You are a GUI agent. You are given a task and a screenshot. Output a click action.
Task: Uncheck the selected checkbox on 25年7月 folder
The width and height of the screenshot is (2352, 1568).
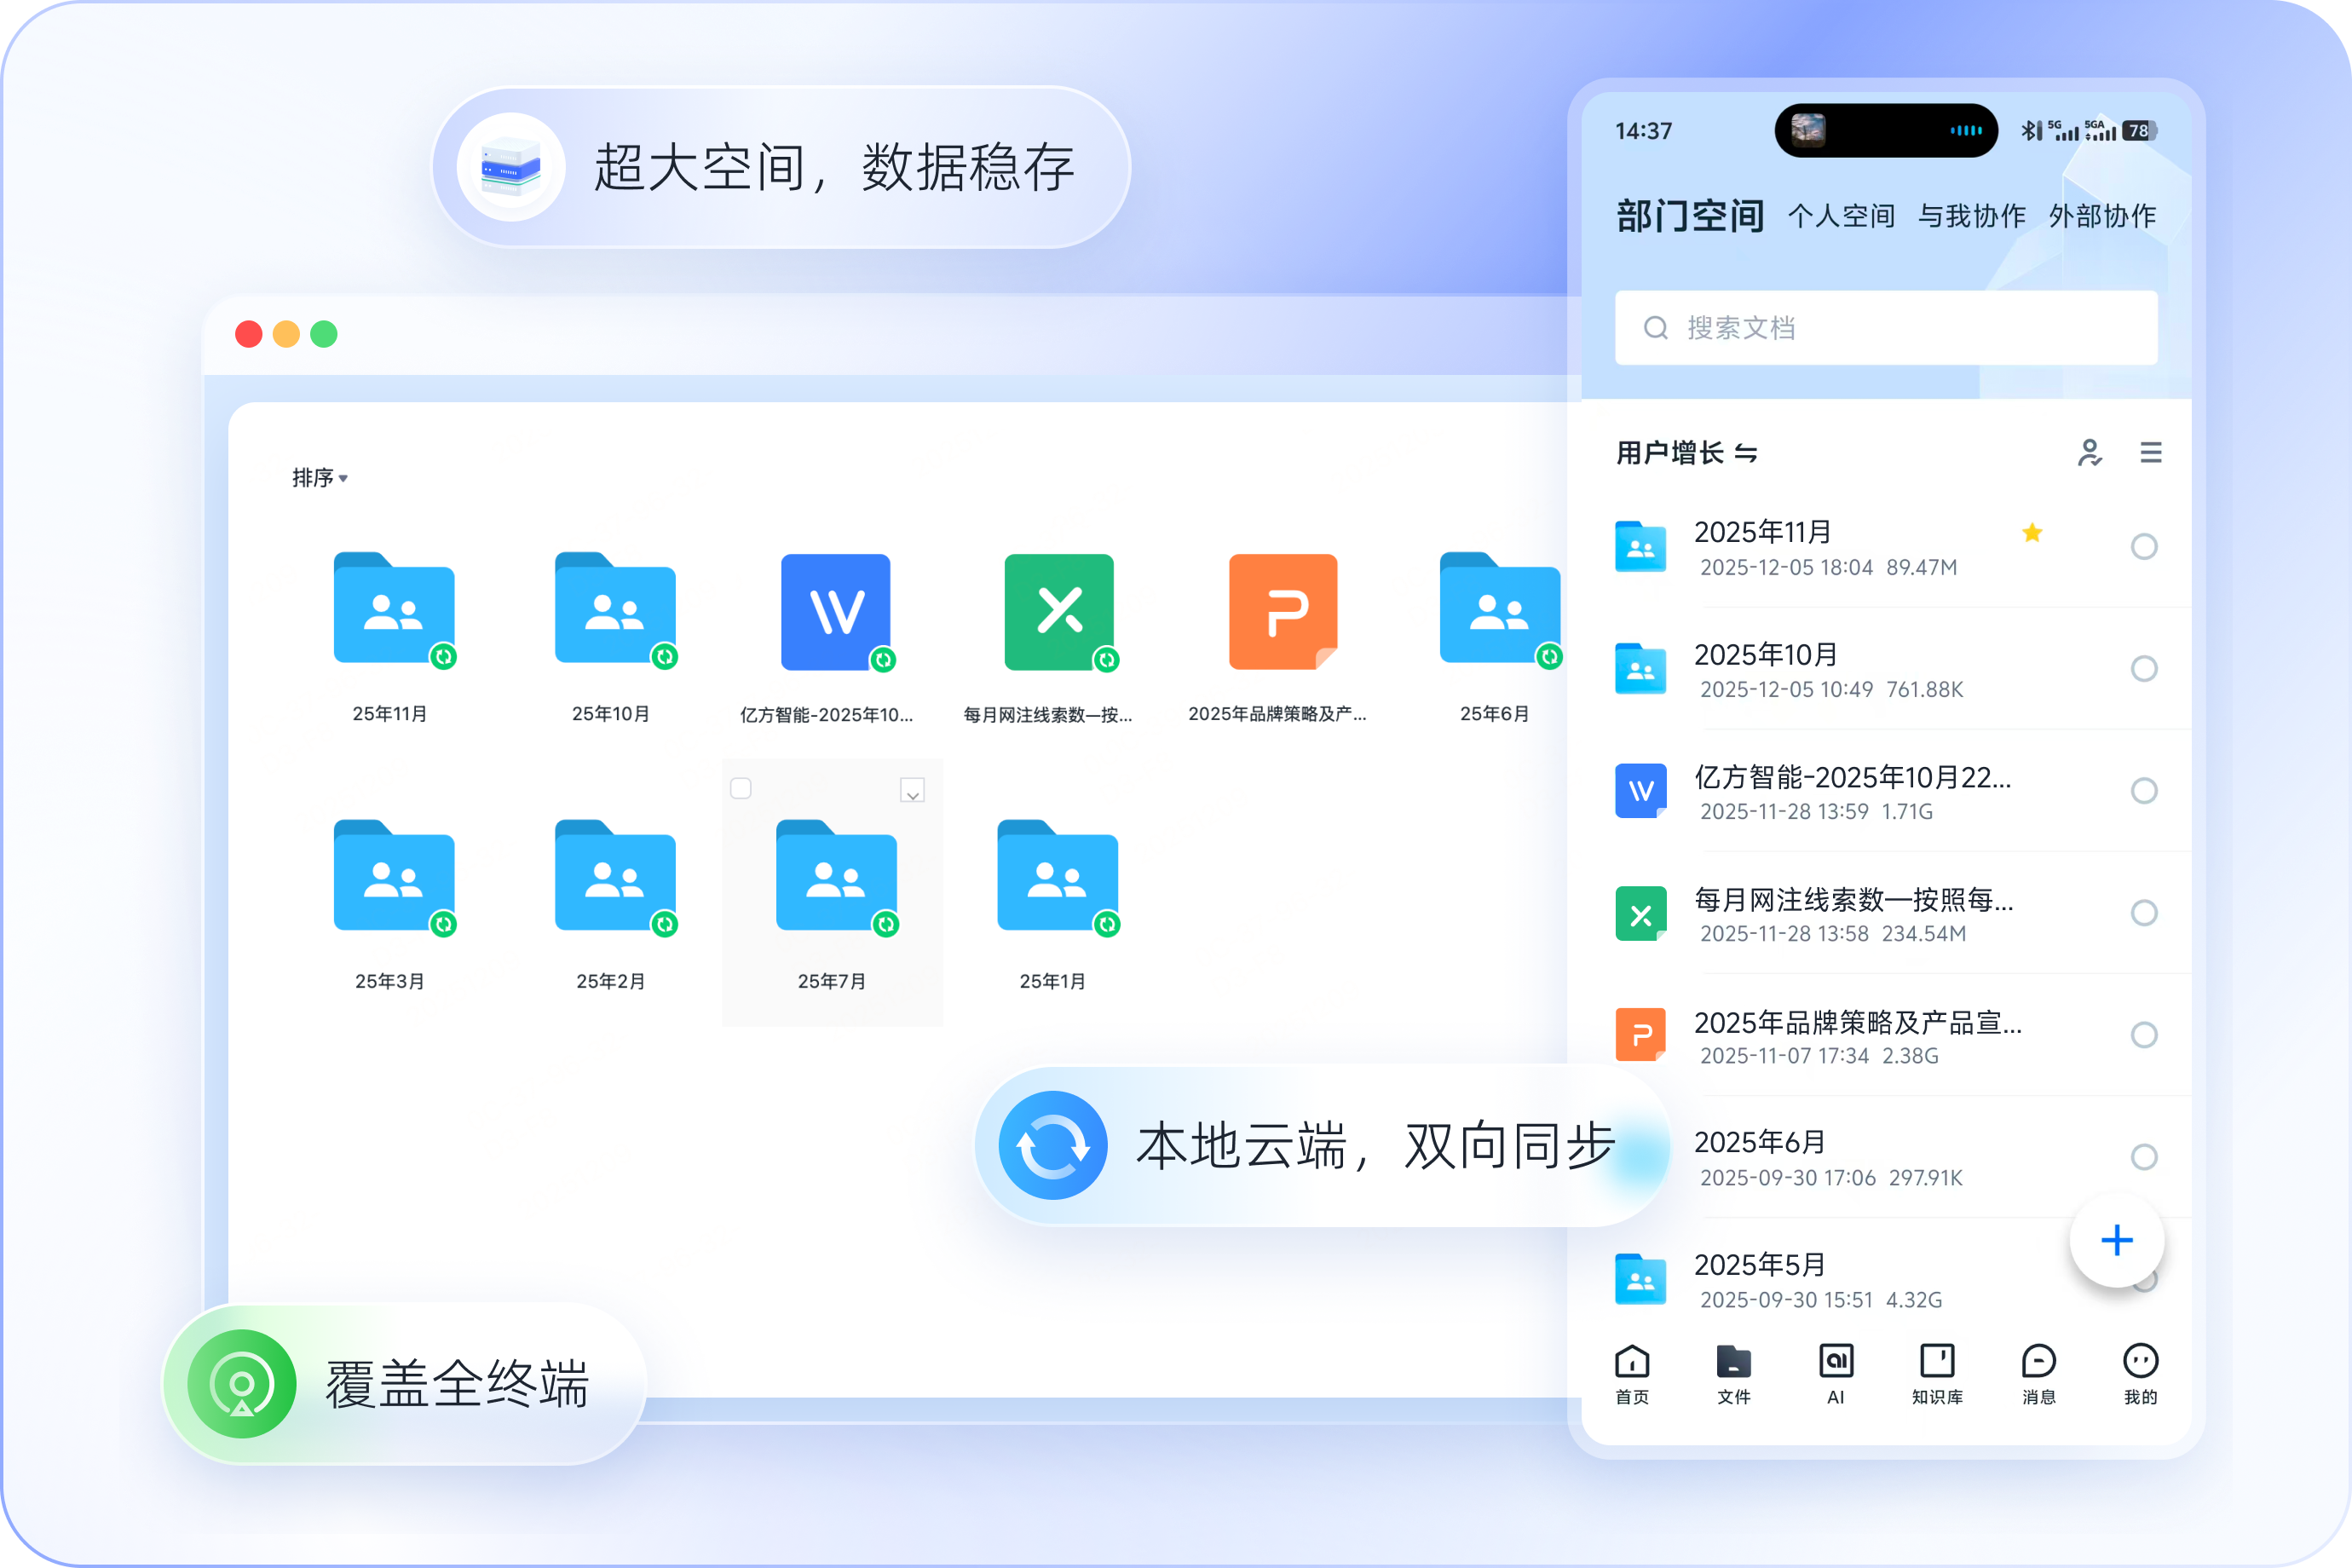[x=911, y=791]
